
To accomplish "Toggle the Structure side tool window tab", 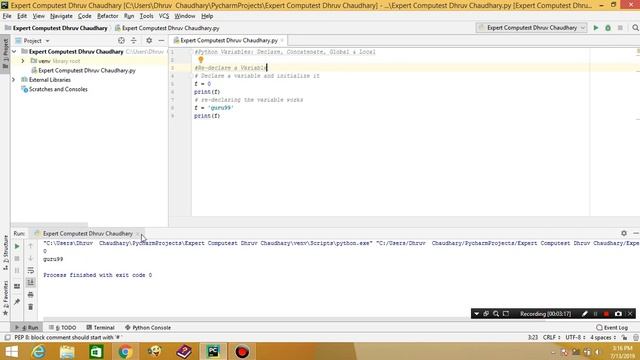I will point(5,252).
